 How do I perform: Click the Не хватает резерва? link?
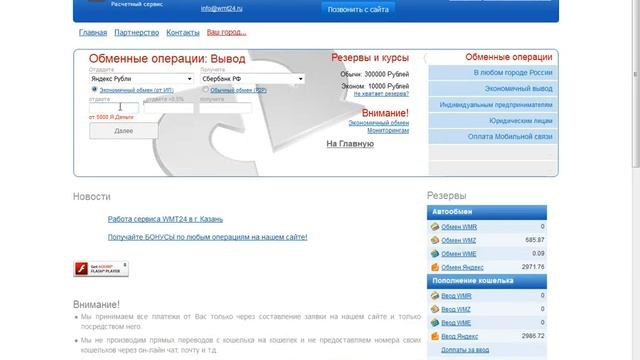tap(381, 94)
